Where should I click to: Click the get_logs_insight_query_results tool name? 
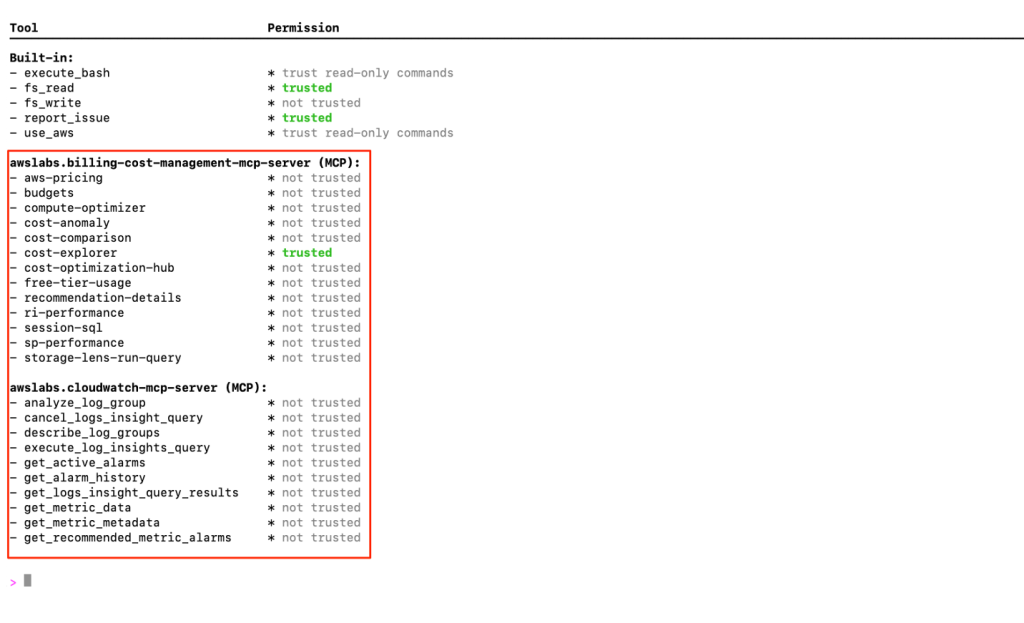[131, 493]
